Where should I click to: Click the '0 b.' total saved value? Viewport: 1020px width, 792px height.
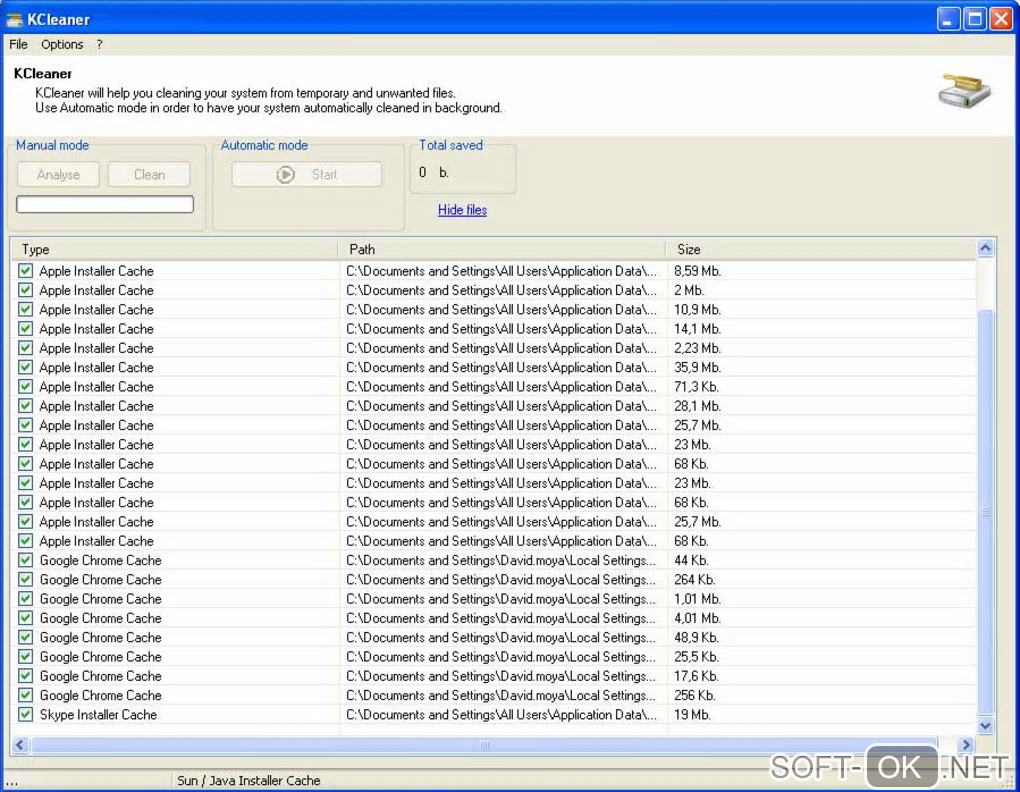pos(434,172)
